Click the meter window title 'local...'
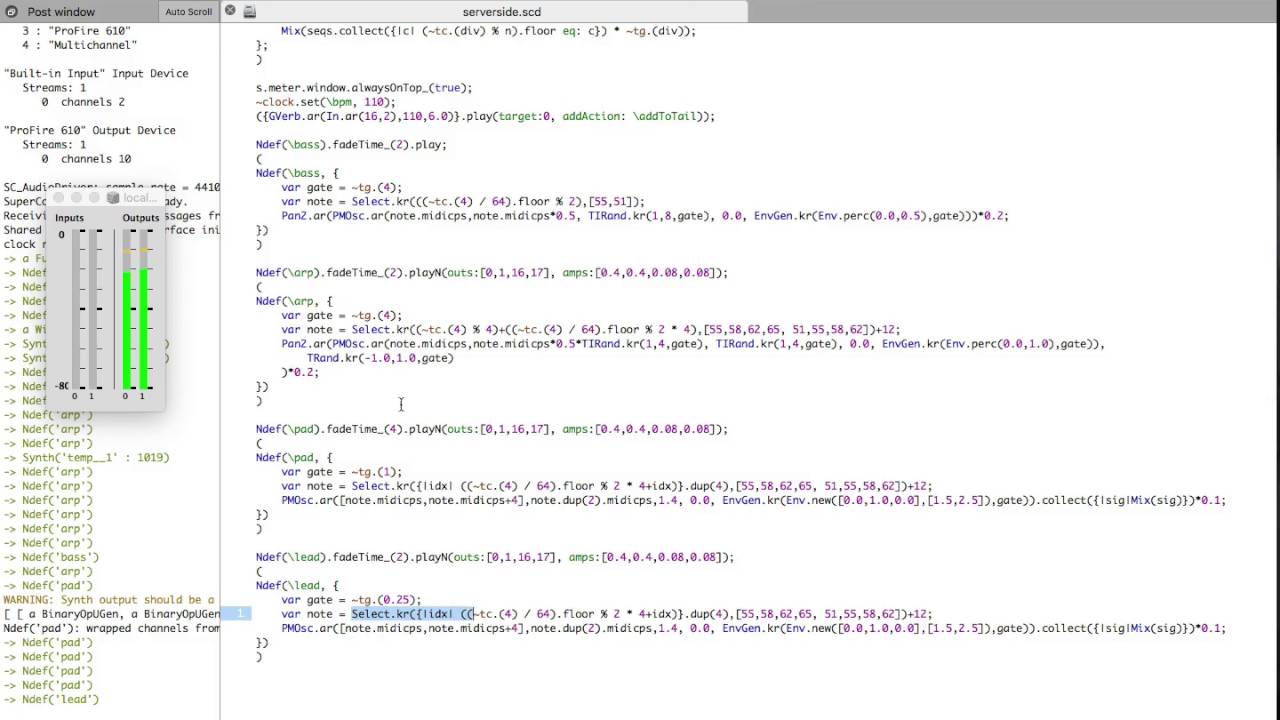Image resolution: width=1280 pixels, height=720 pixels. [139, 198]
